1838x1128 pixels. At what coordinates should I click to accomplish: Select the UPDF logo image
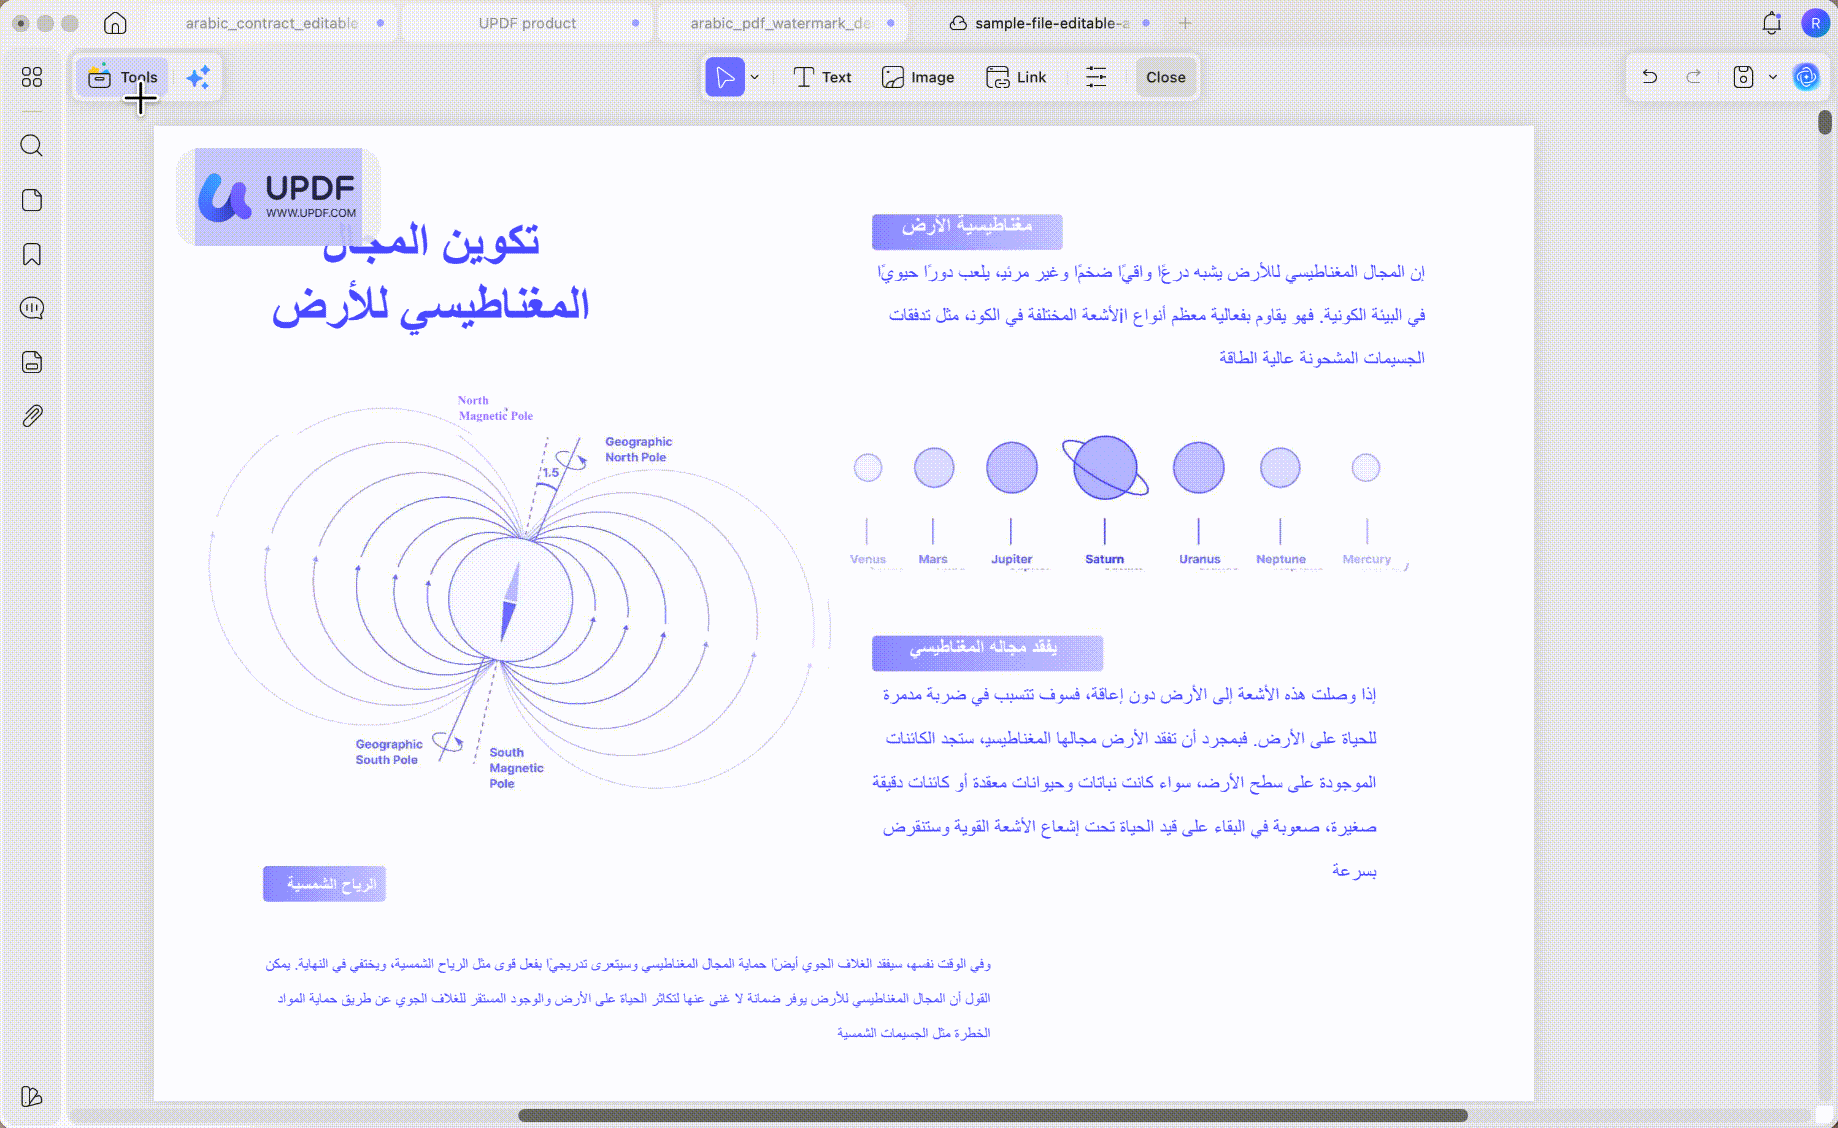[279, 197]
